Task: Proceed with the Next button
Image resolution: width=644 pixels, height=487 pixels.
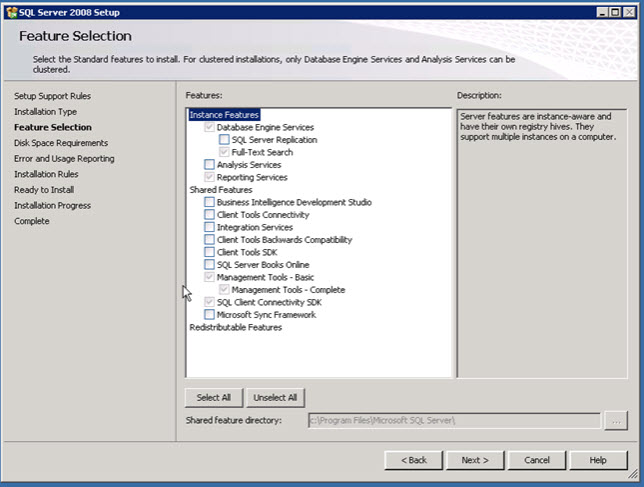Action: (475, 460)
